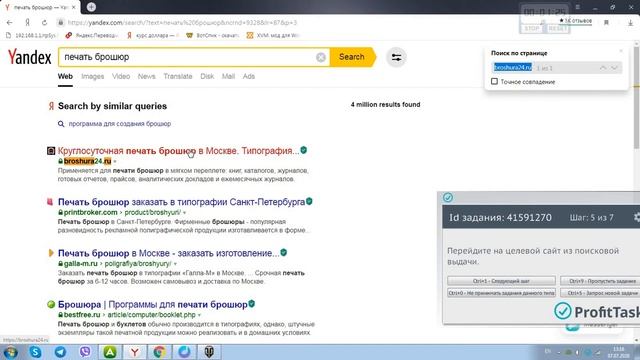Open result 'Печать брошюр в Москве - заказать изготовление'
The width and height of the screenshot is (640, 360).
(x=169, y=253)
